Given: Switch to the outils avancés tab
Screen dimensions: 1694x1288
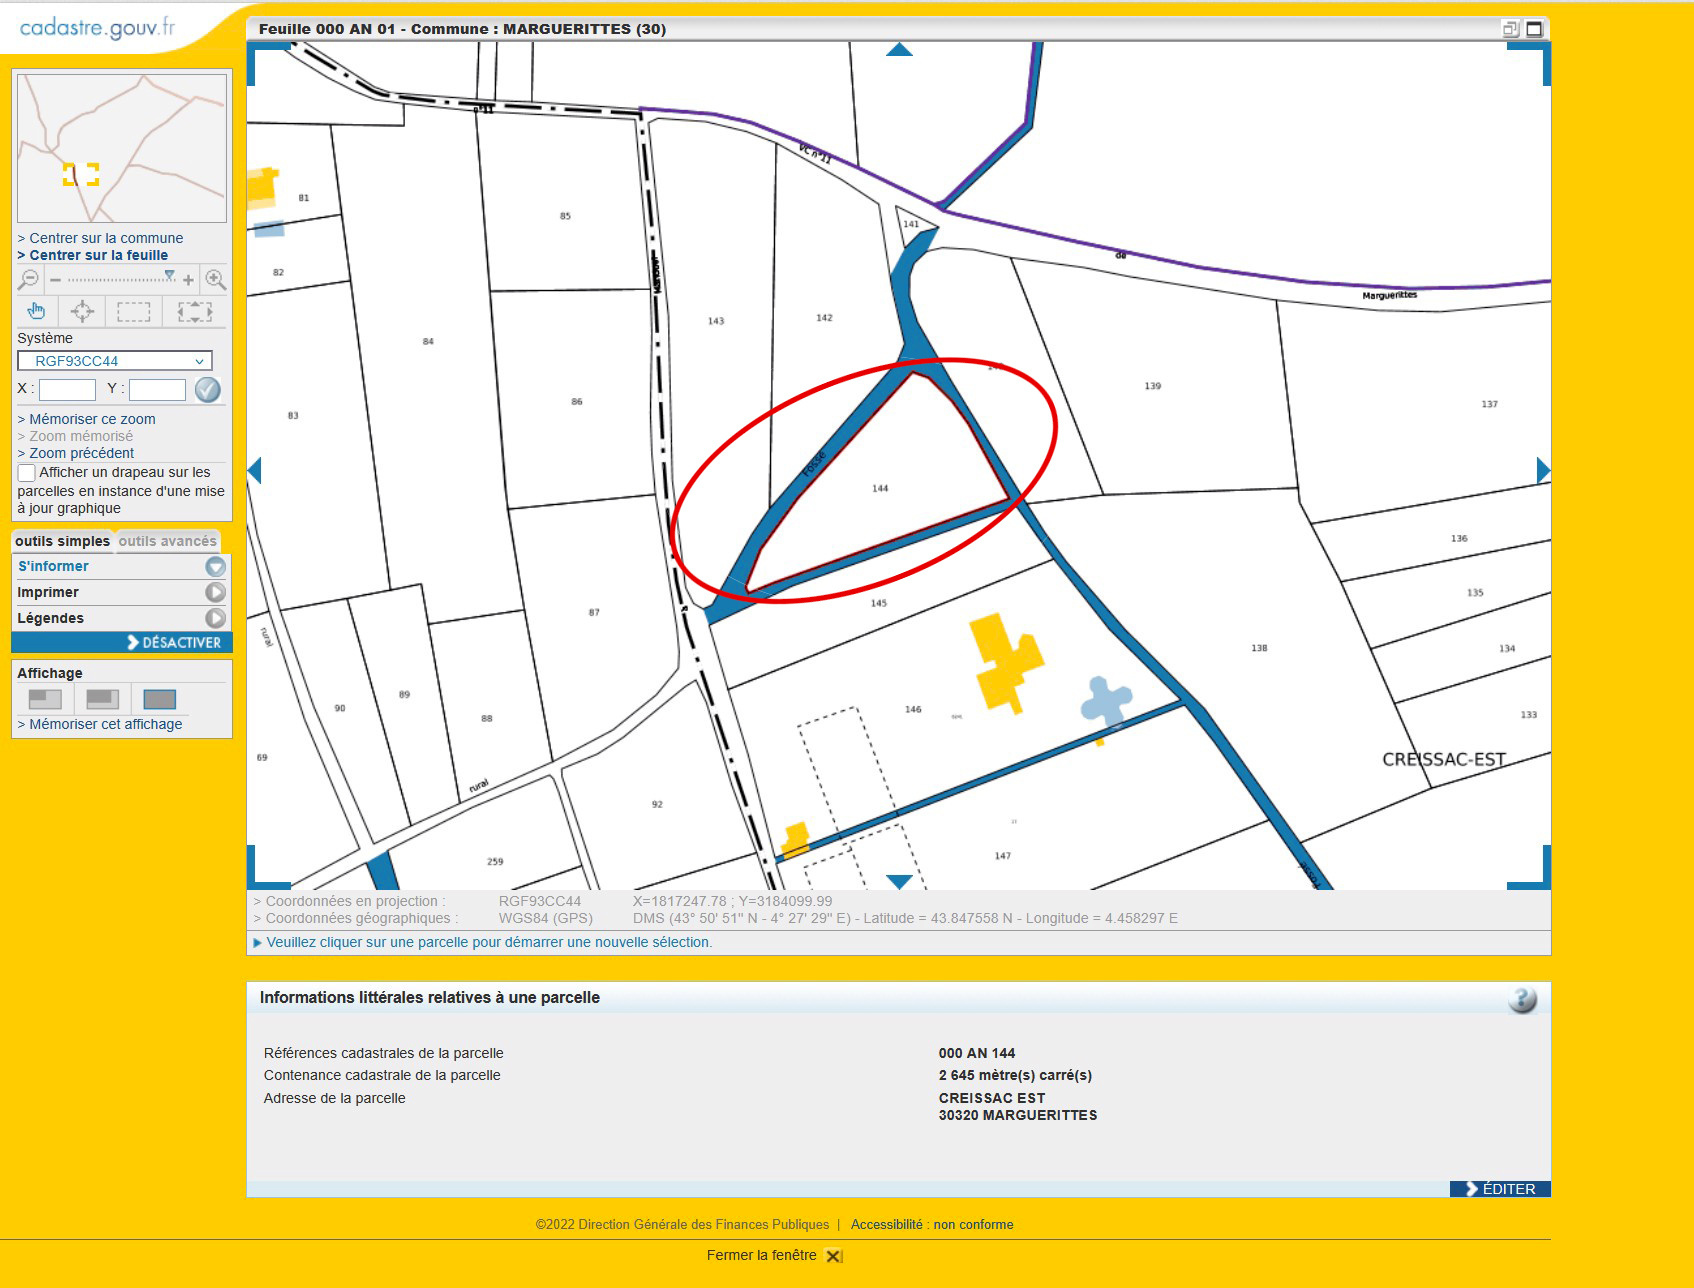Looking at the screenshot, I should click(x=167, y=541).
